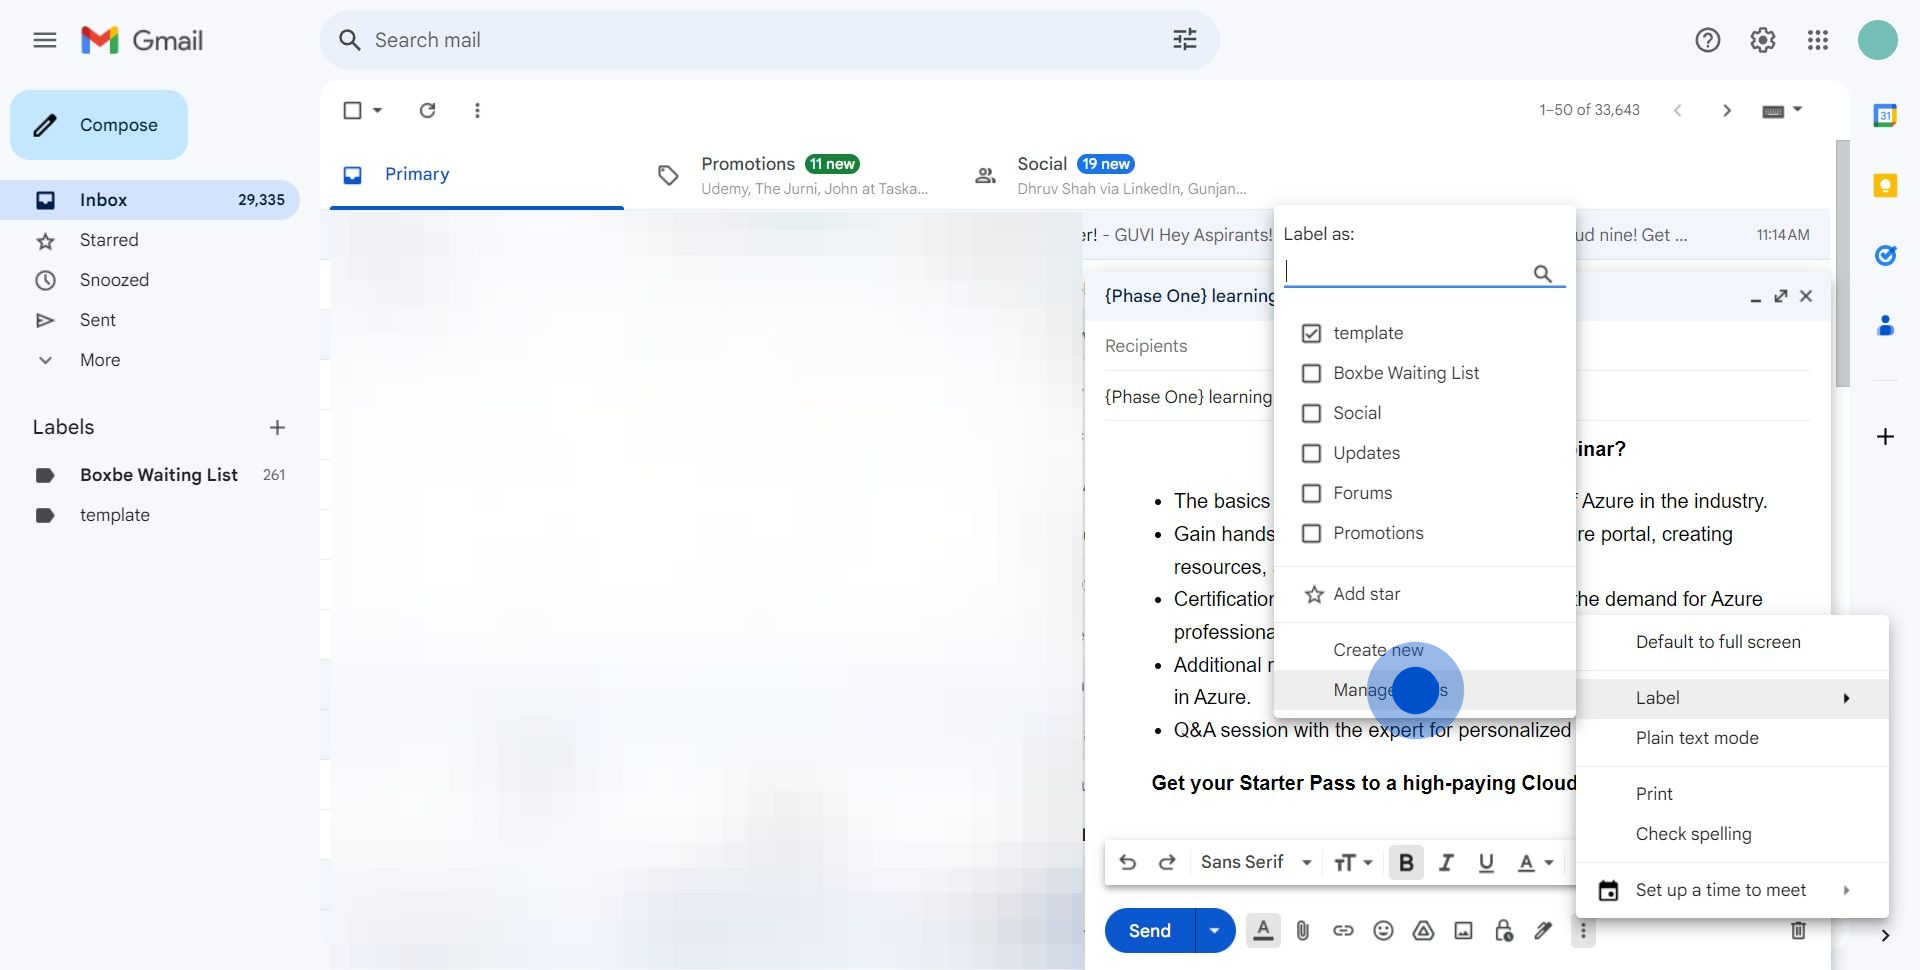Open the Google account avatar
Screen dimensions: 1920x970
1878,40
